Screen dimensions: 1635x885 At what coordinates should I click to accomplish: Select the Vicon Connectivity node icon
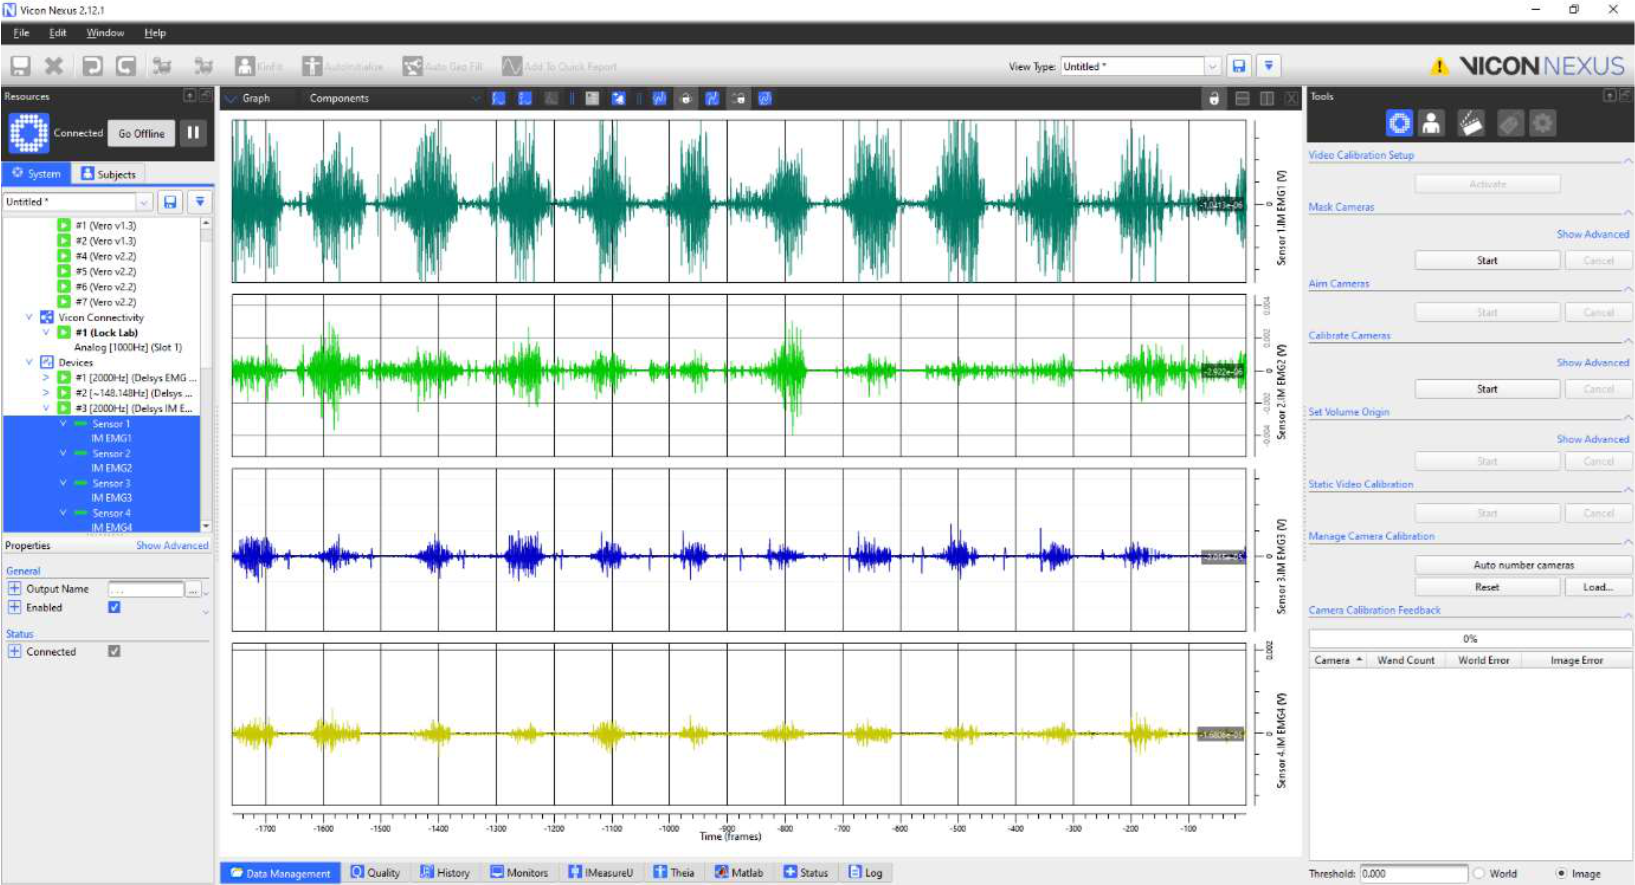(x=47, y=317)
